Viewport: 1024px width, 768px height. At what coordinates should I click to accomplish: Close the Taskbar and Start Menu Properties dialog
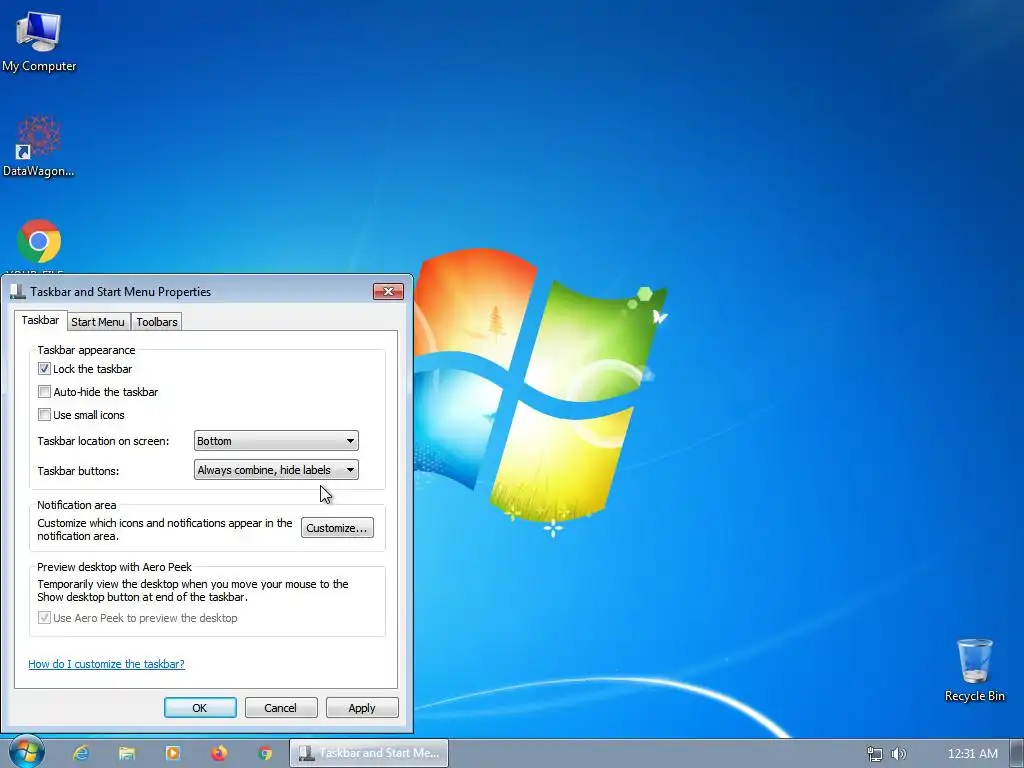[389, 291]
